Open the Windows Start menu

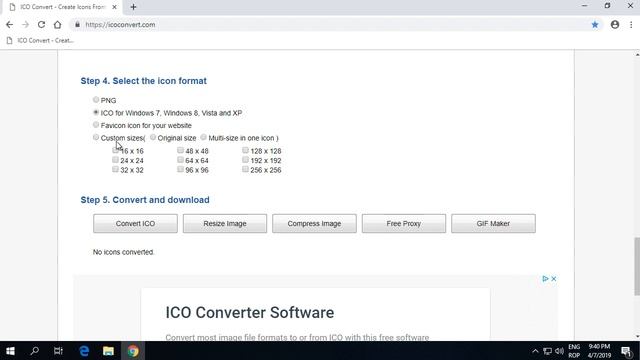11,351
